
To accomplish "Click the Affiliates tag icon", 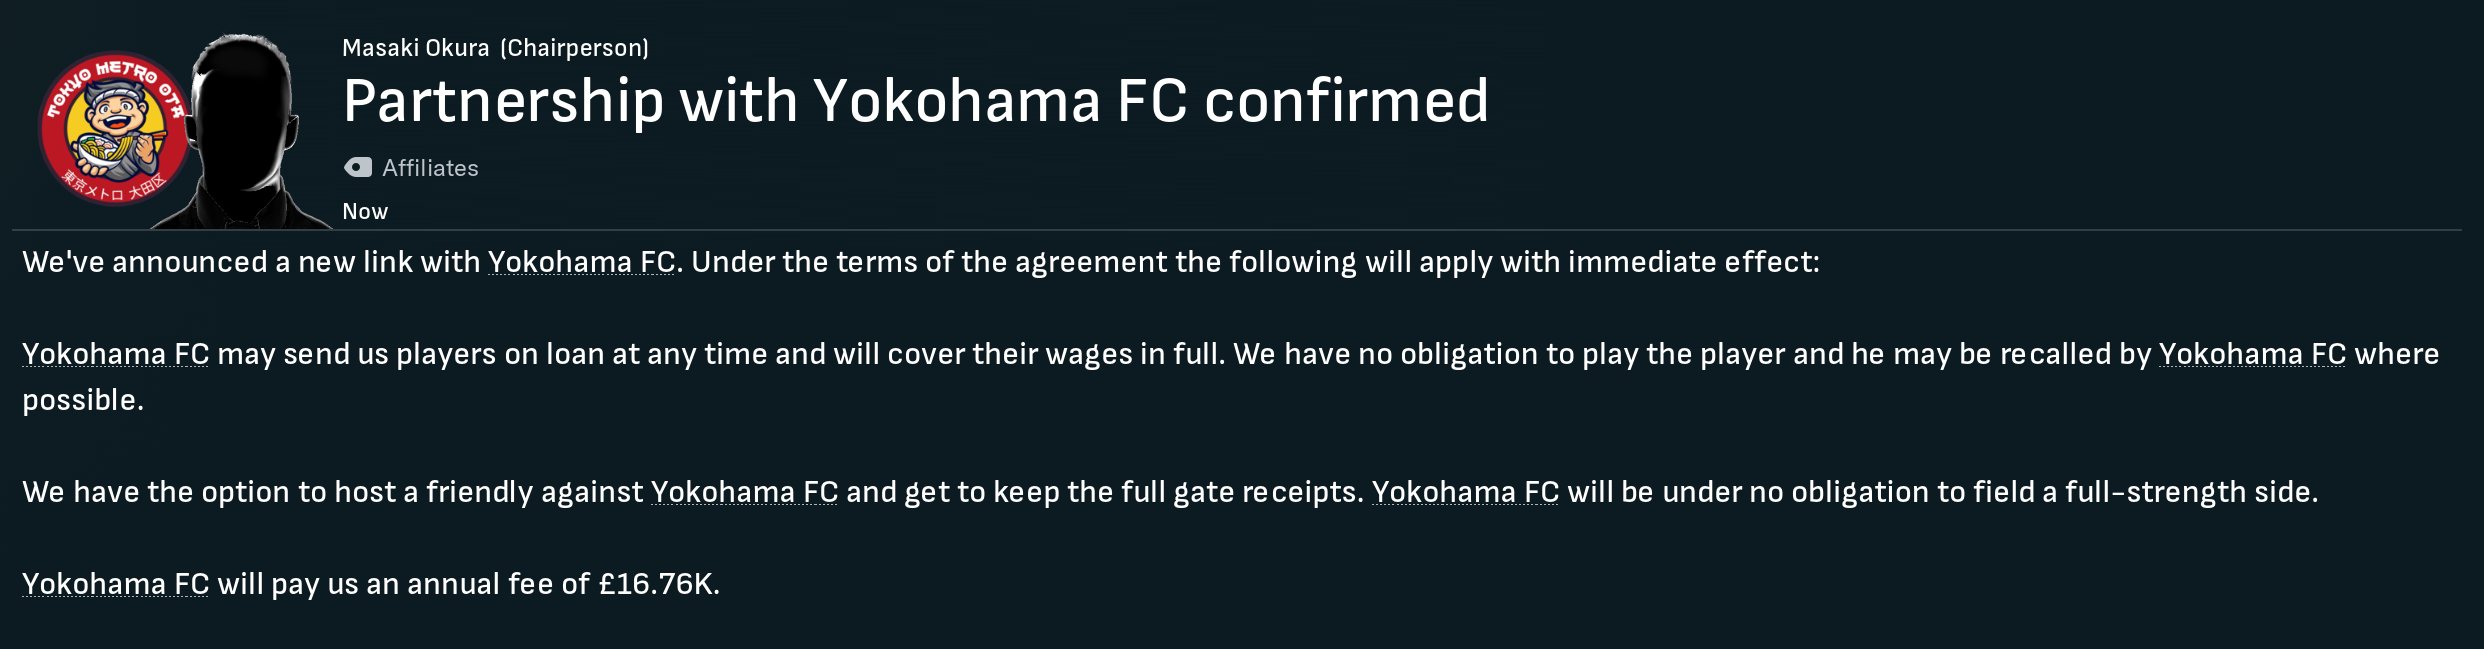I will [358, 168].
